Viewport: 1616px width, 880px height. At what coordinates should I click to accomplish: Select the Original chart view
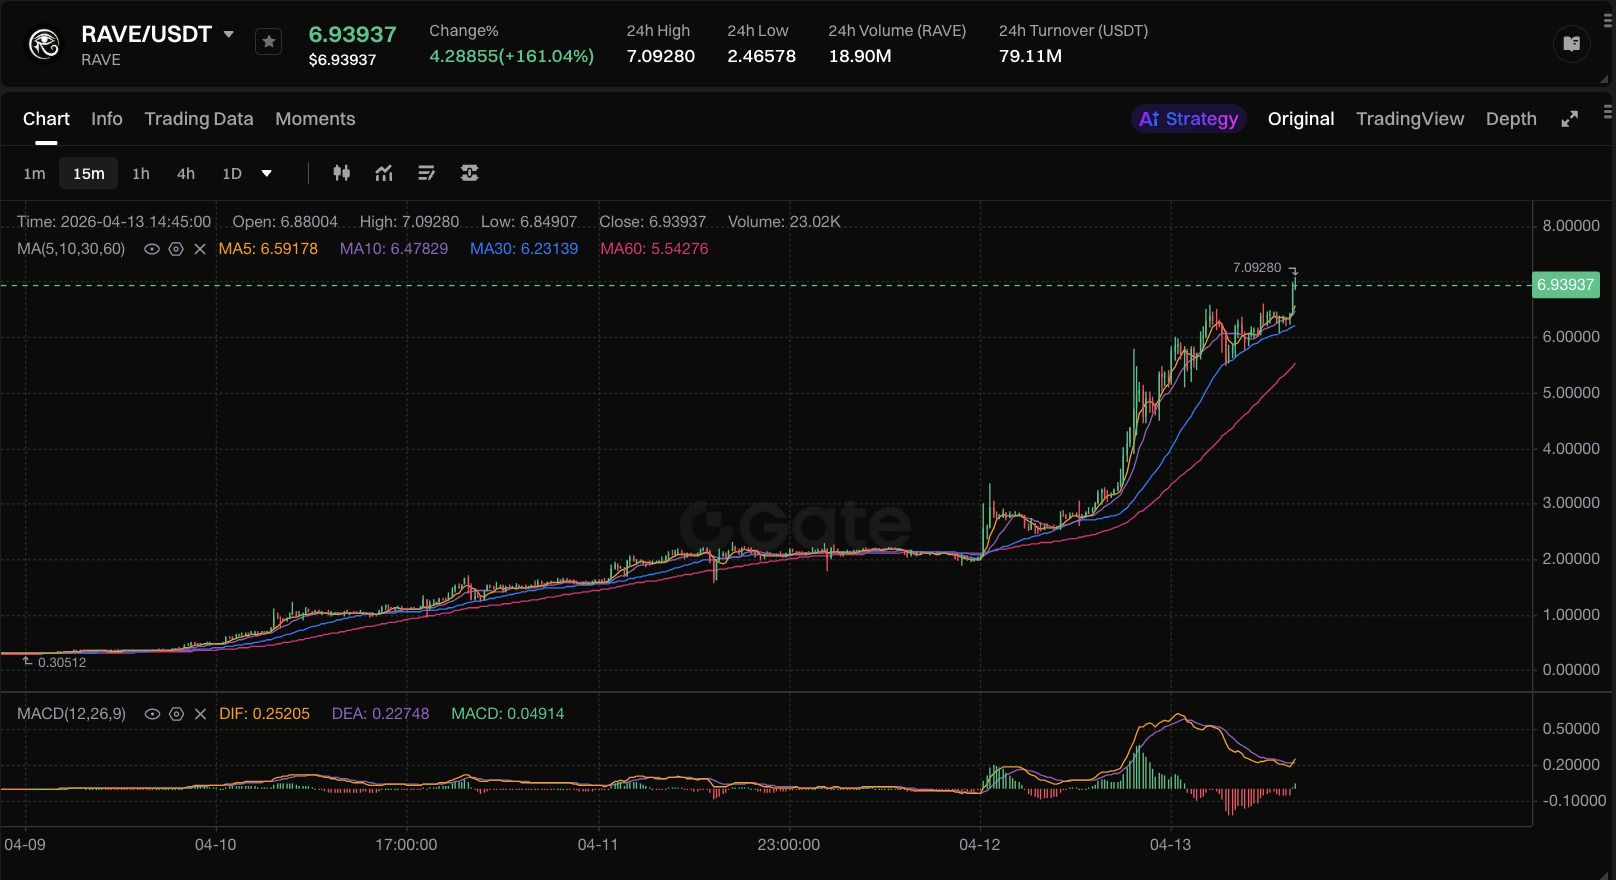pos(1301,119)
